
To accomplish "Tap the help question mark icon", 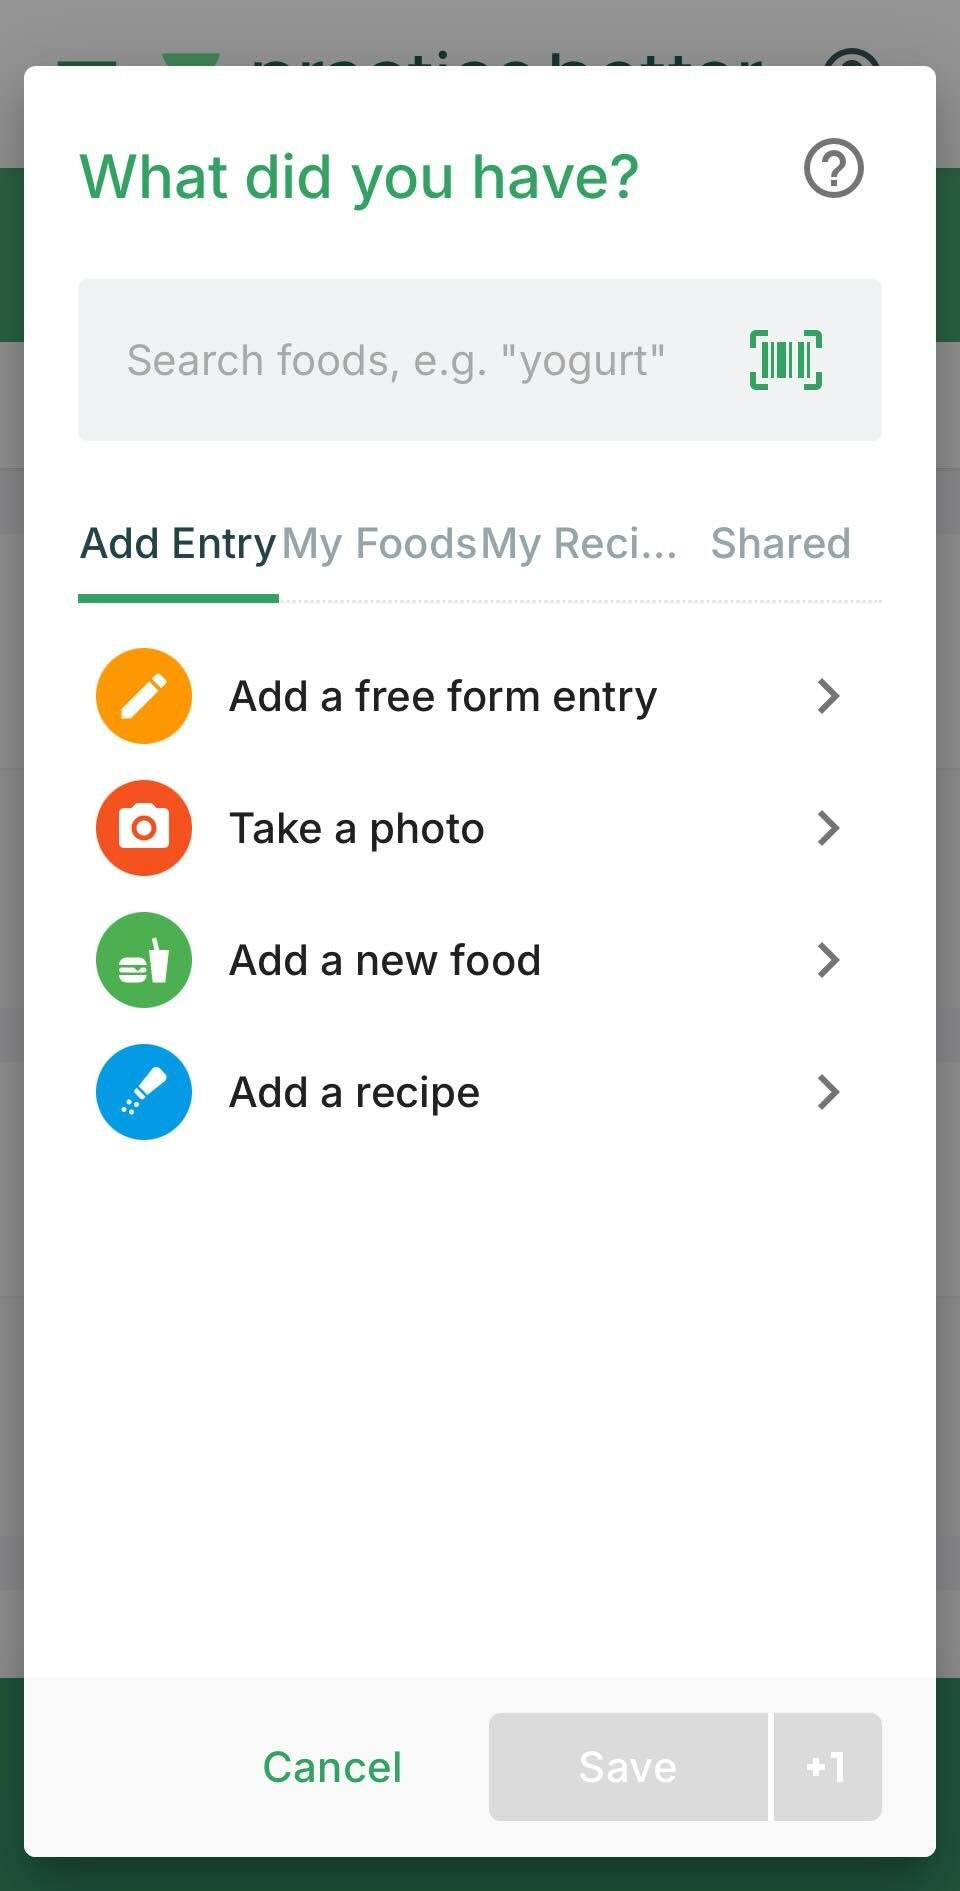I will tap(833, 168).
